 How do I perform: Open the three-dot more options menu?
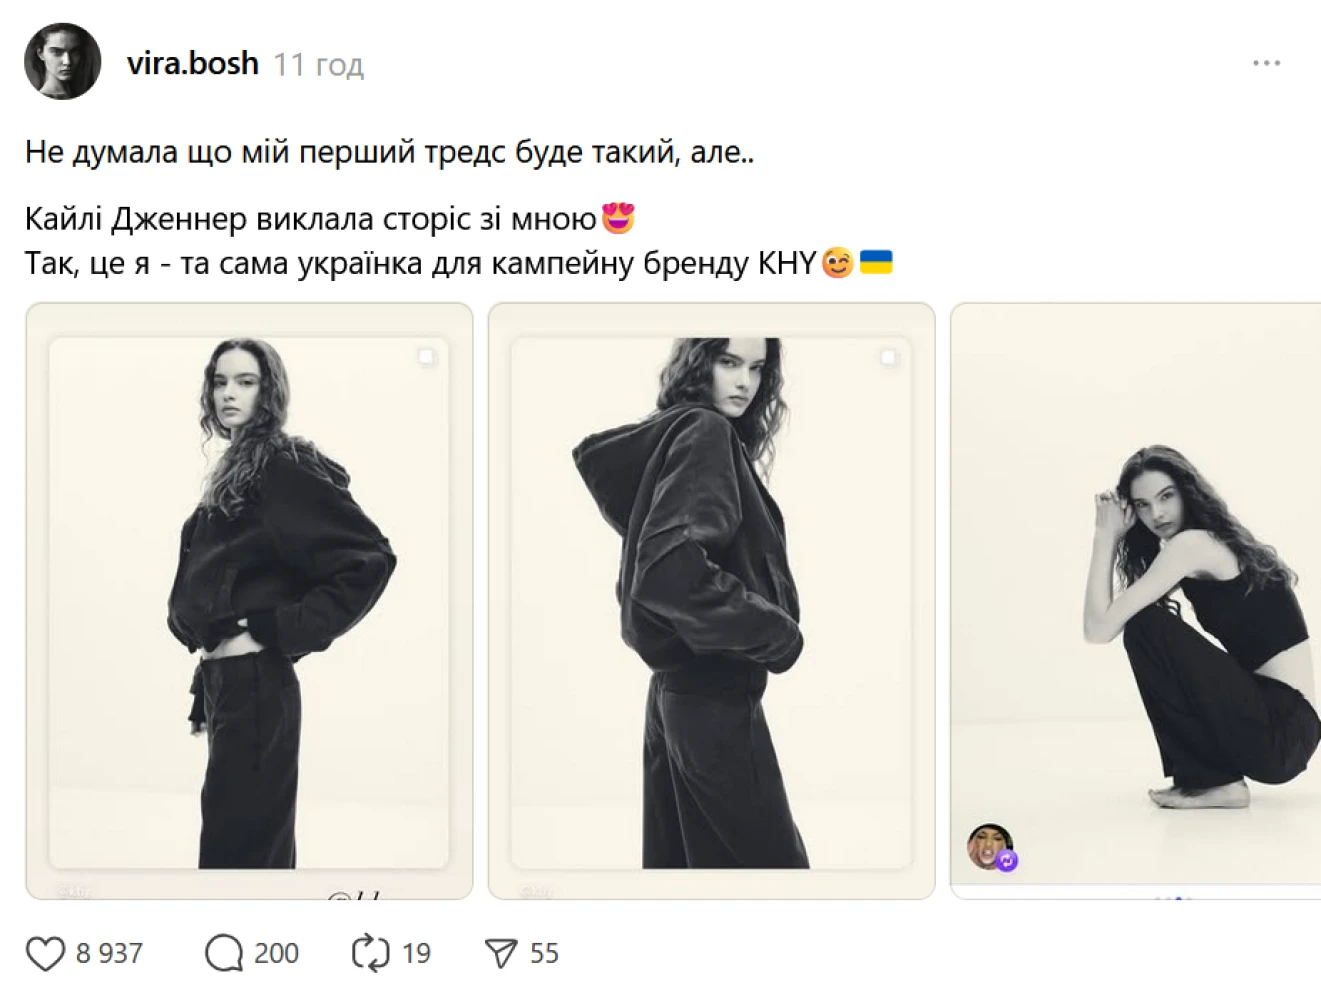[1266, 63]
